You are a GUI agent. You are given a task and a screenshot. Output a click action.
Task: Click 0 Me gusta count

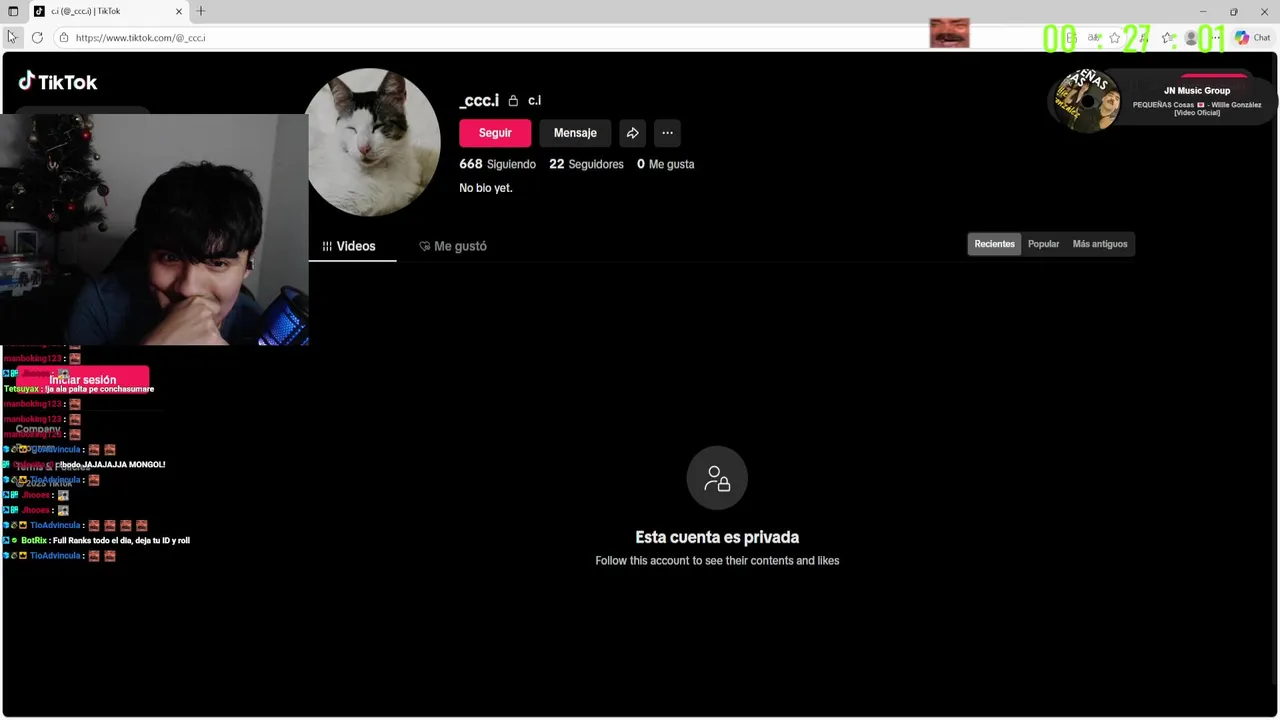tap(665, 164)
